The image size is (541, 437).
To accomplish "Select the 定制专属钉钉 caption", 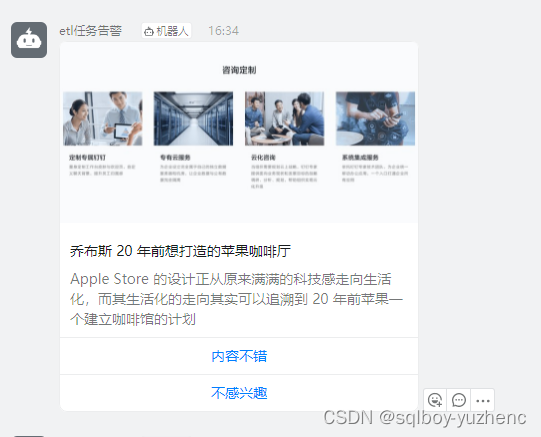I will coord(87,158).
